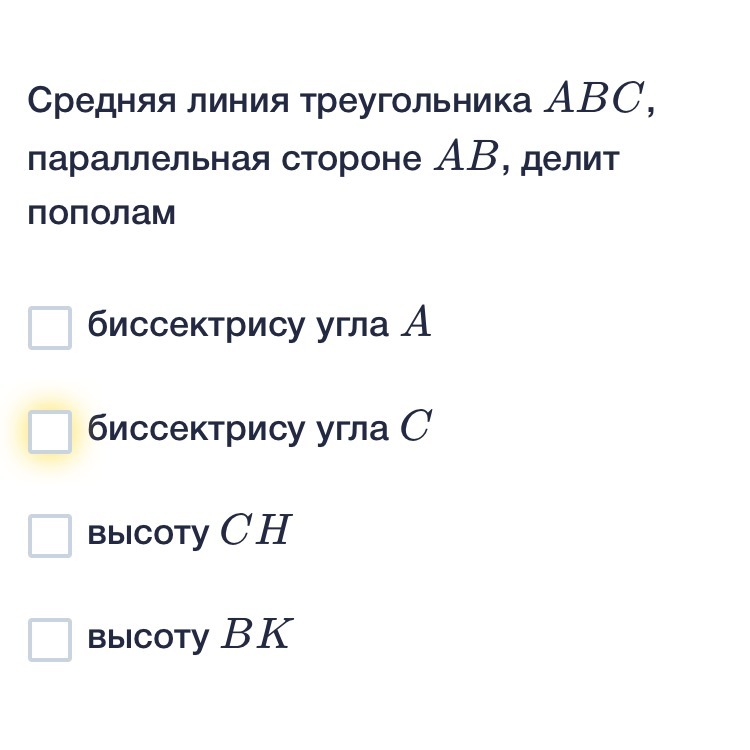Enable the высоту BK checkbox
Screen dimensions: 750x750
click(50, 640)
